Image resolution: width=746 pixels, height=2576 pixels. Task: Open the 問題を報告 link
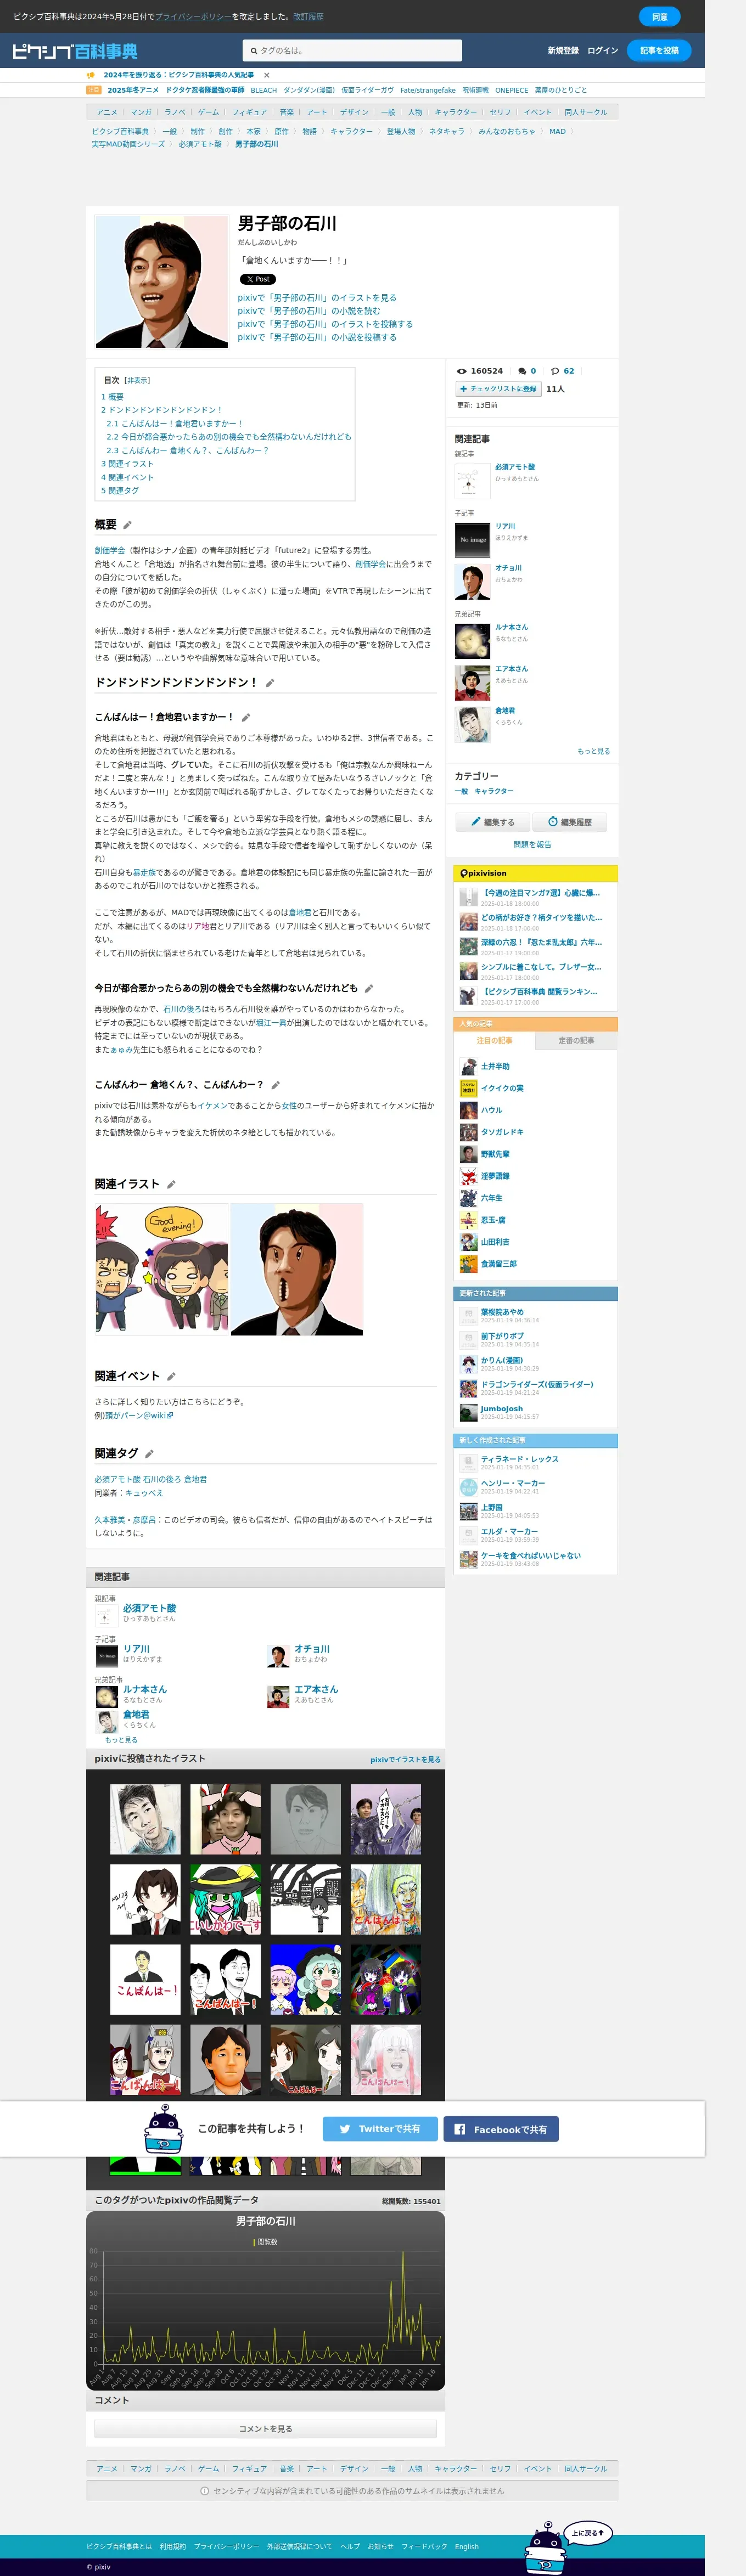point(532,845)
